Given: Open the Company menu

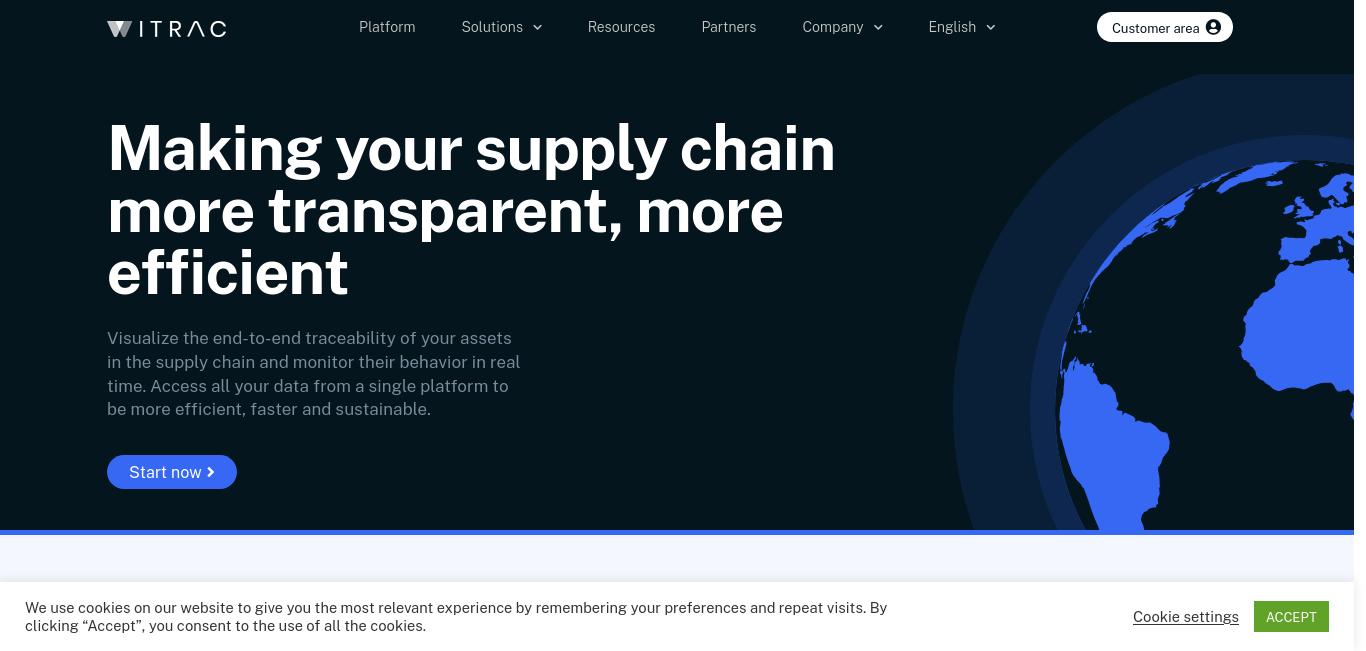Looking at the screenshot, I should tap(843, 27).
